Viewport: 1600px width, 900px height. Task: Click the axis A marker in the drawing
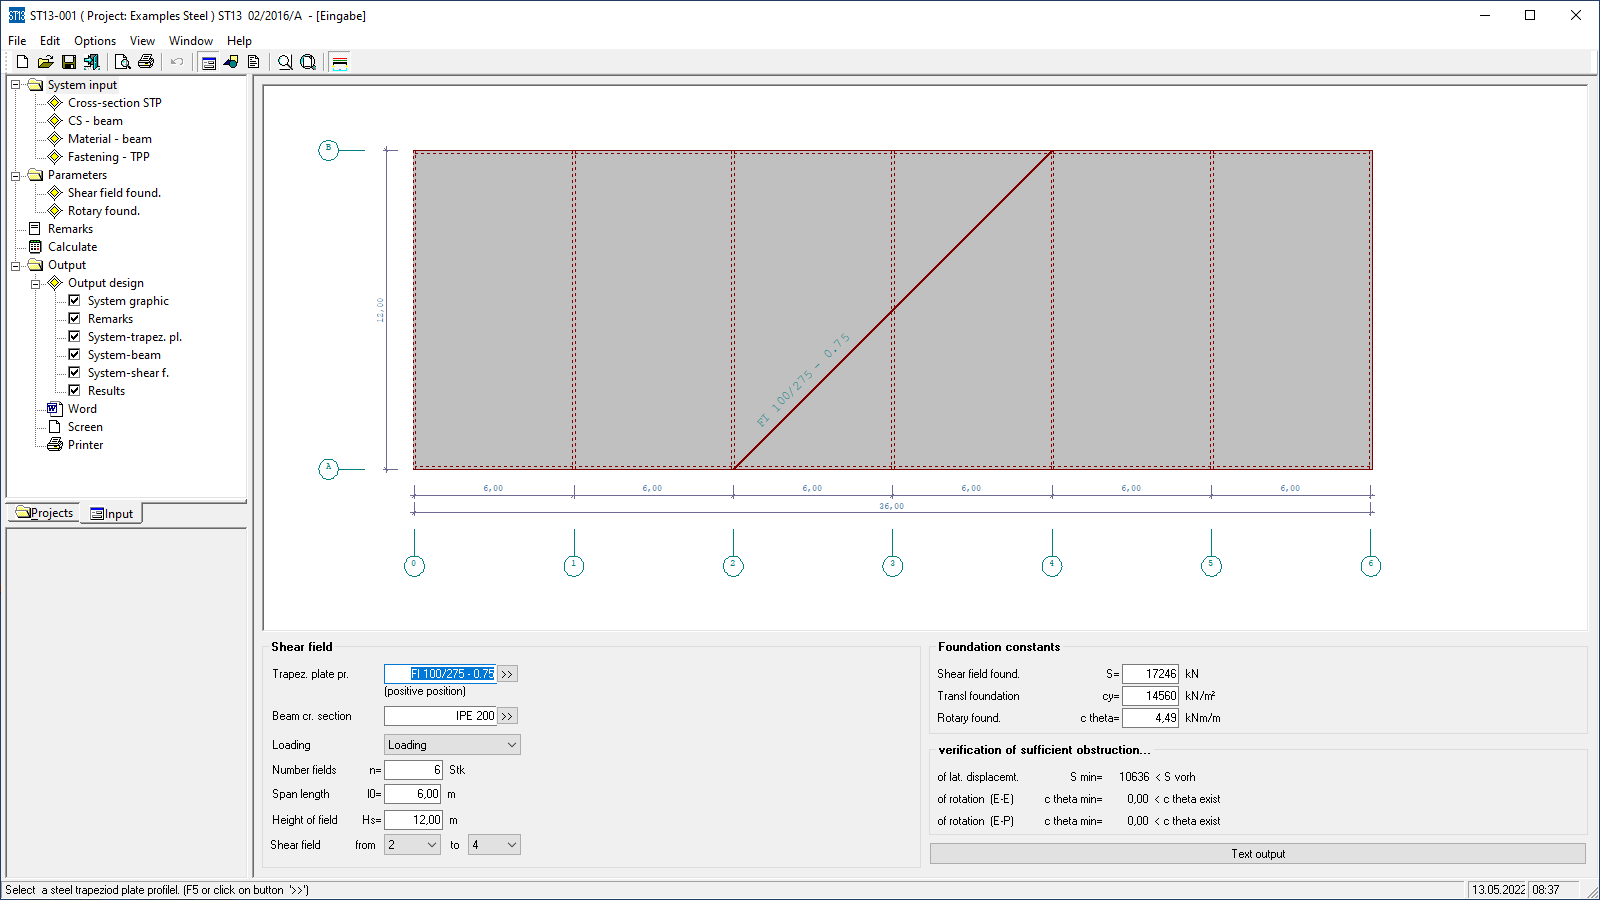coord(329,469)
